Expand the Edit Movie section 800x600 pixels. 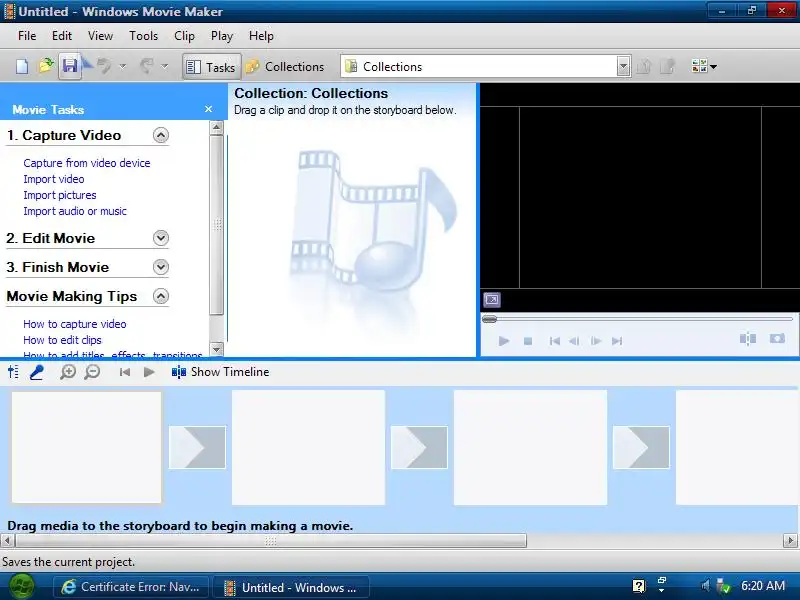(161, 238)
